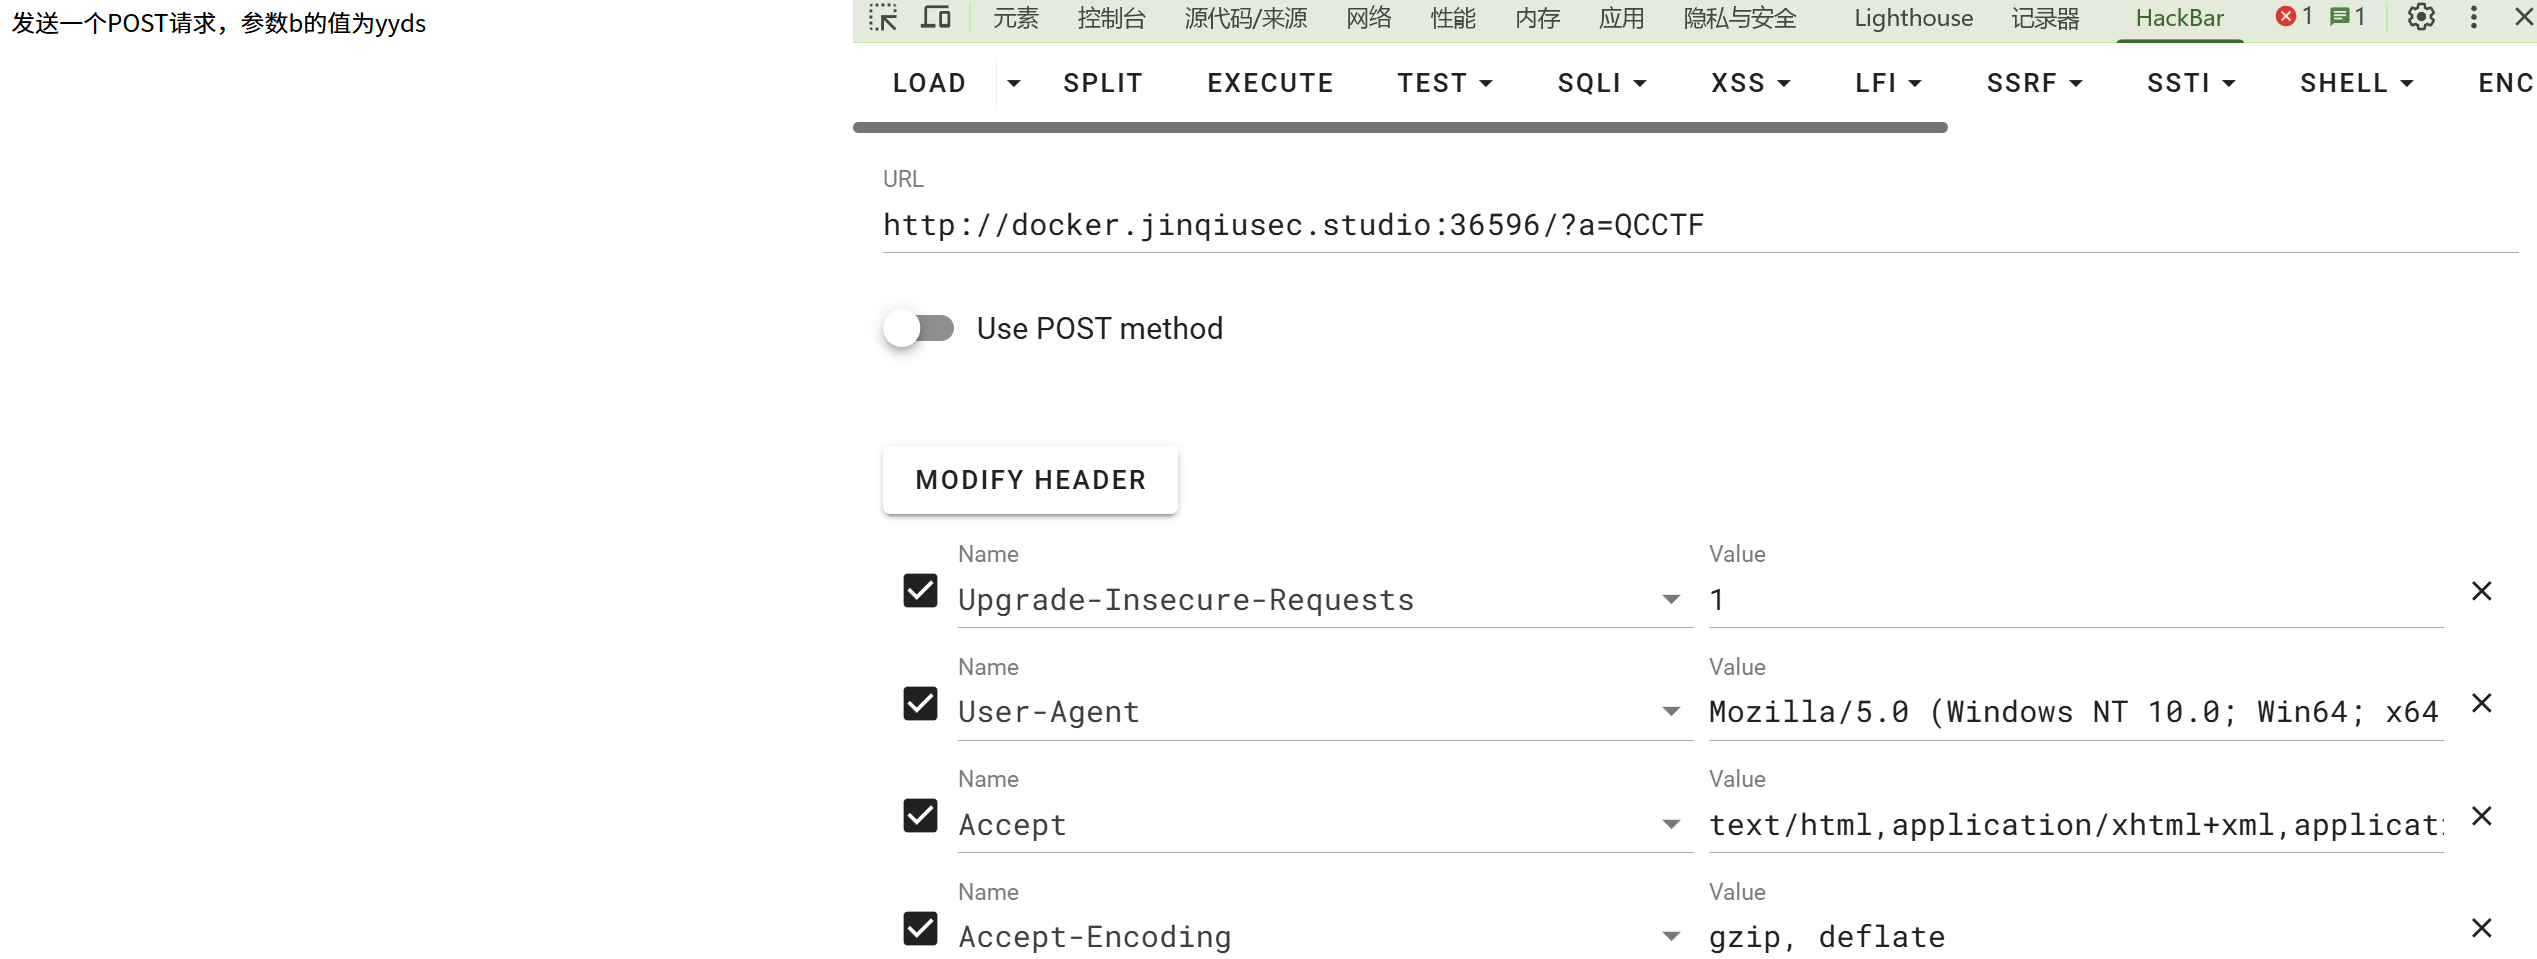Click the green message count badge
The height and width of the screenshot is (959, 2537).
pos(2348,17)
